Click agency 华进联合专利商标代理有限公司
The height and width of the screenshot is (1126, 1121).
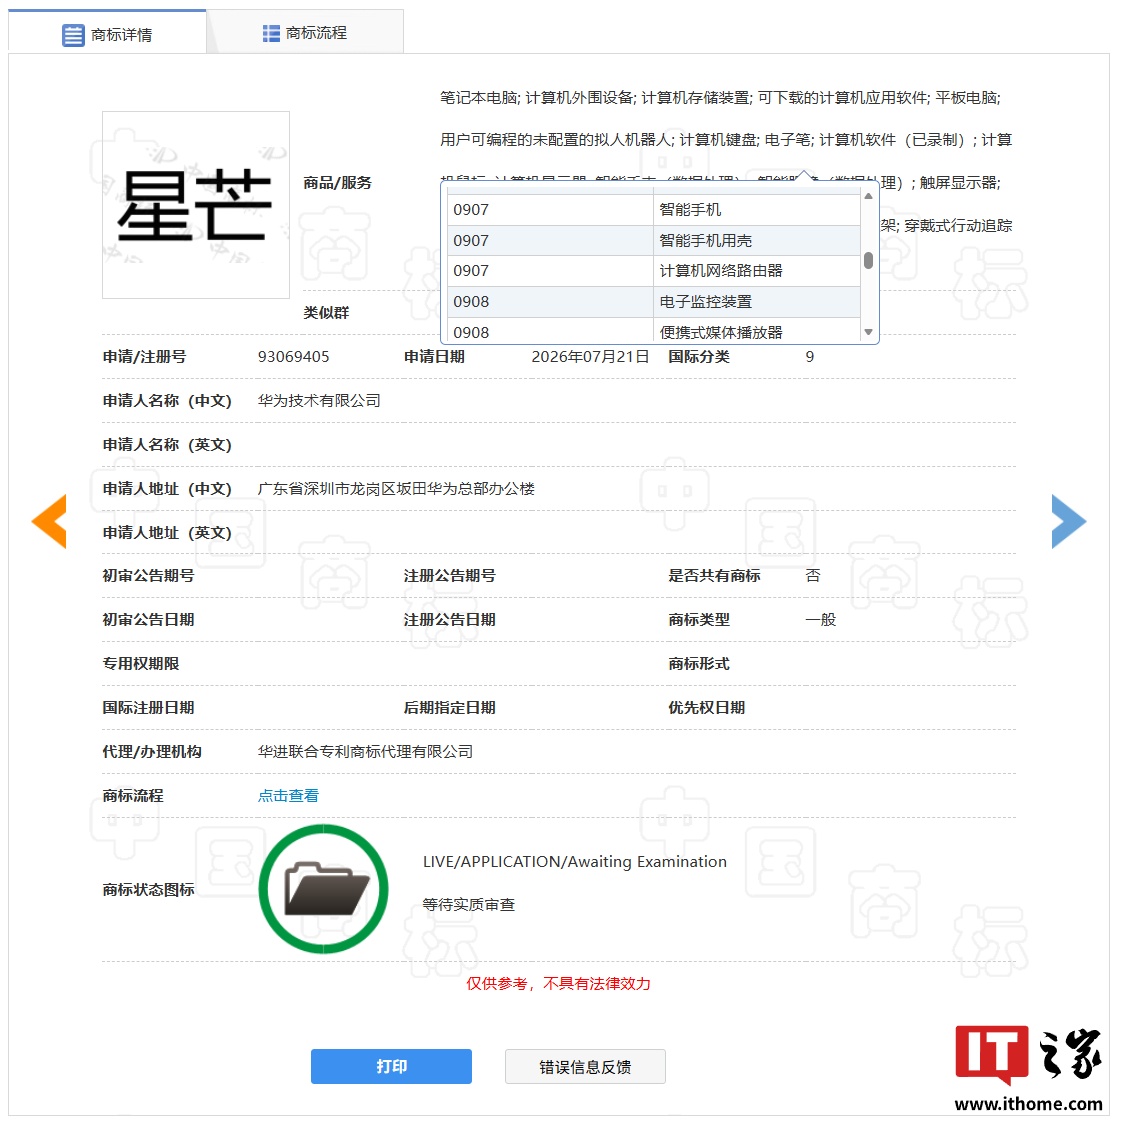[x=366, y=752]
